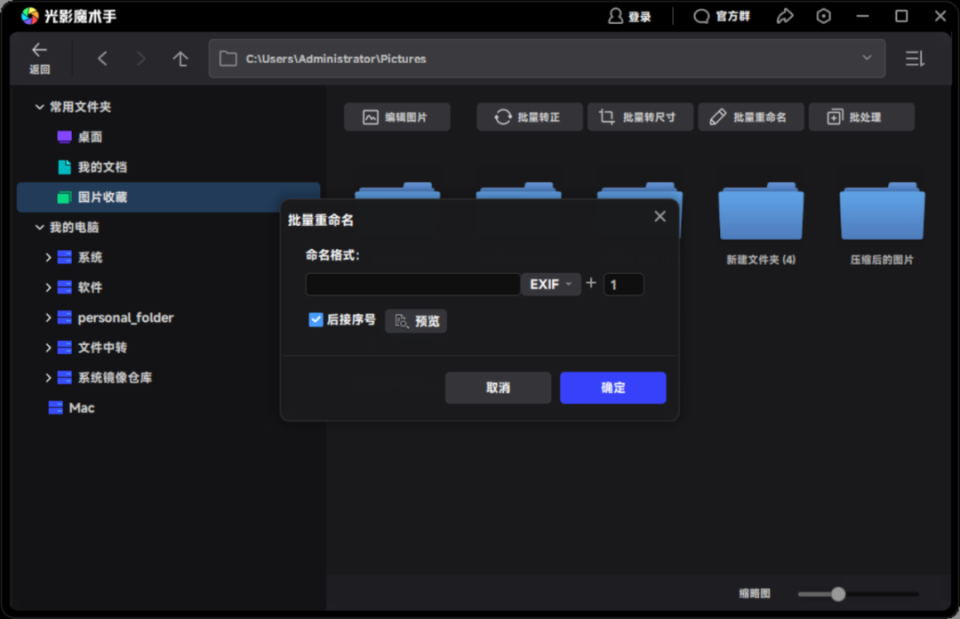Screen dimensions: 960x619
Task: Navigate up one folder with the up arrow
Action: (180, 58)
